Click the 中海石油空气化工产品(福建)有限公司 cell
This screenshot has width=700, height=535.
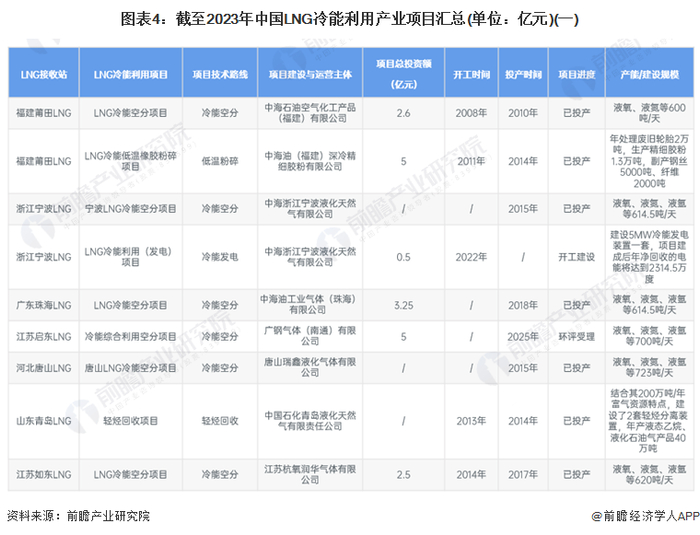click(x=310, y=113)
